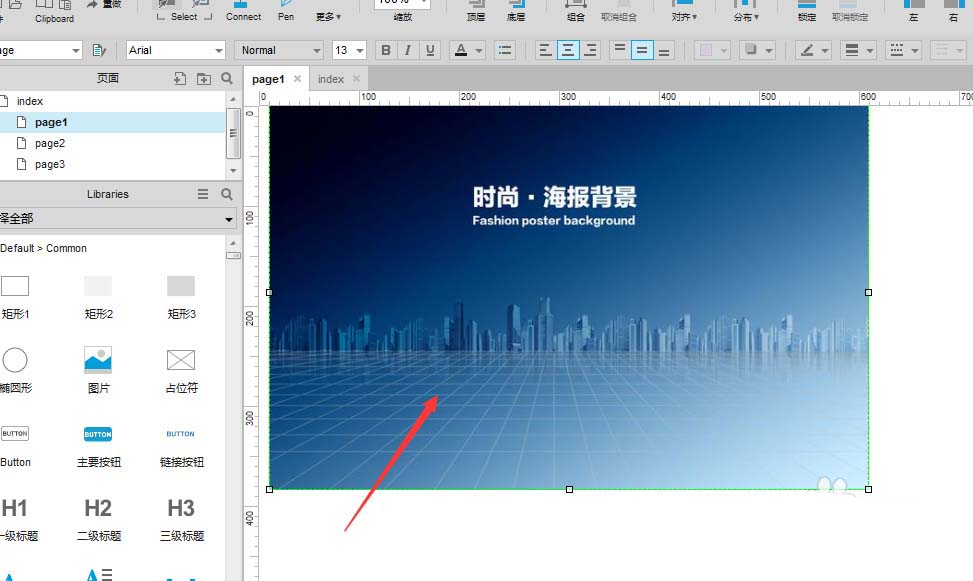Open the Normal font style dropdown

(x=279, y=50)
